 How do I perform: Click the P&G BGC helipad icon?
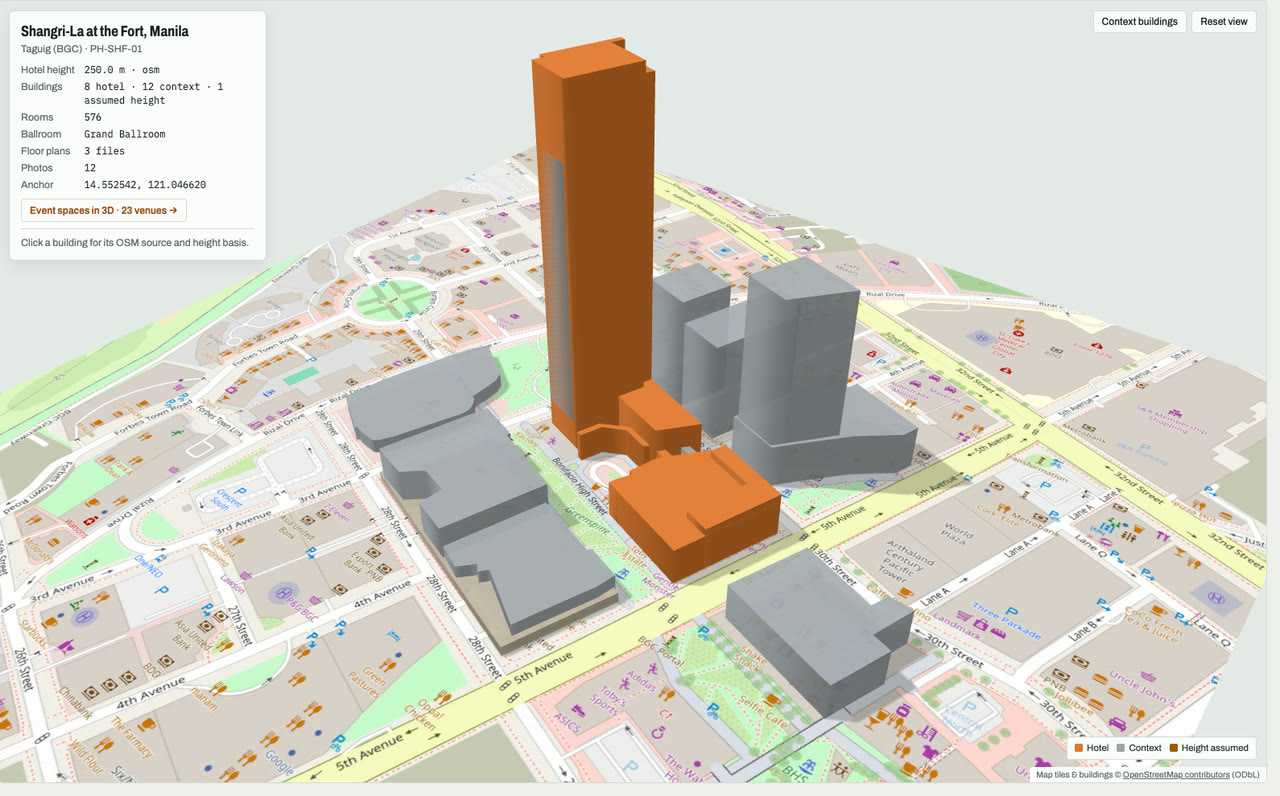[283, 593]
